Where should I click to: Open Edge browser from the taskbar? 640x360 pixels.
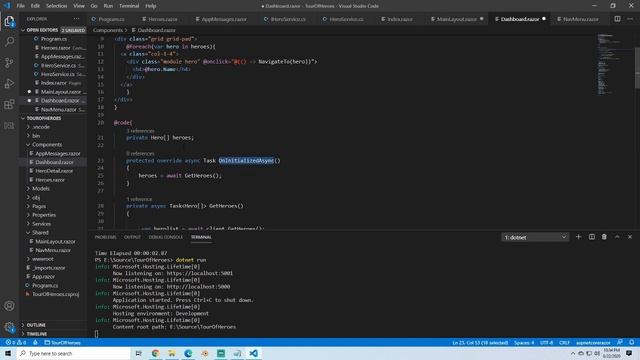[188, 353]
